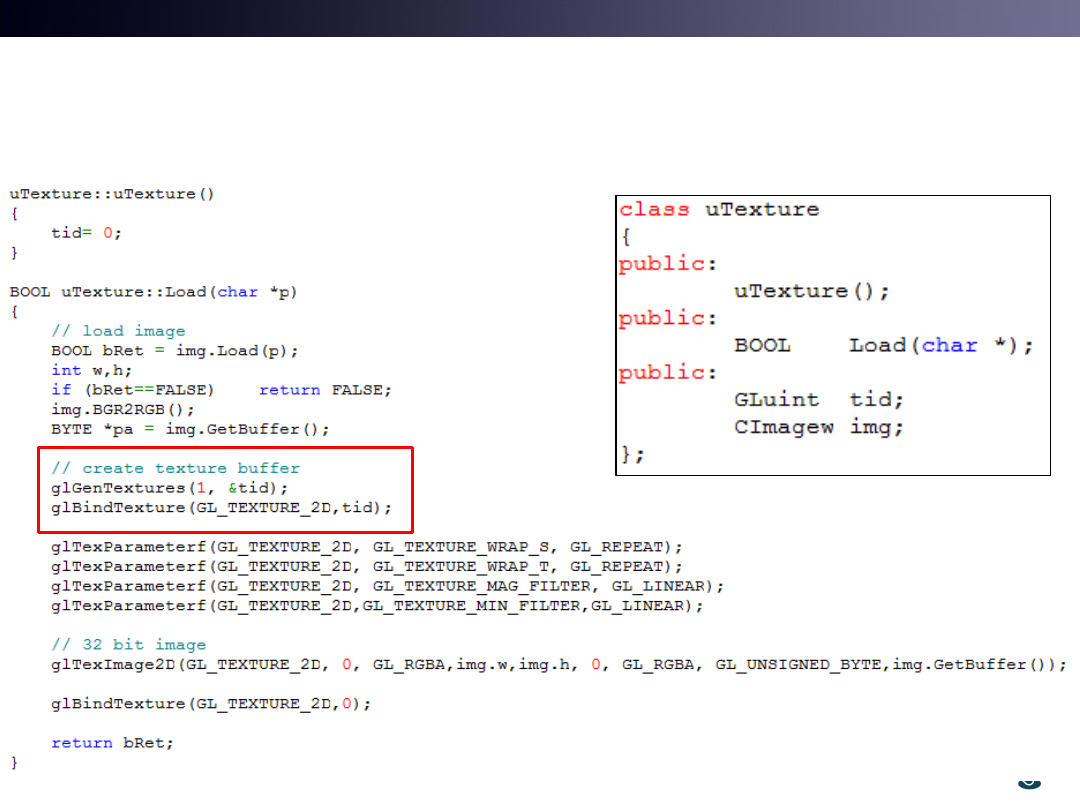The image size is (1080, 810).
Task: Click the partial circular icon at bottom-right
Action: click(x=1028, y=783)
